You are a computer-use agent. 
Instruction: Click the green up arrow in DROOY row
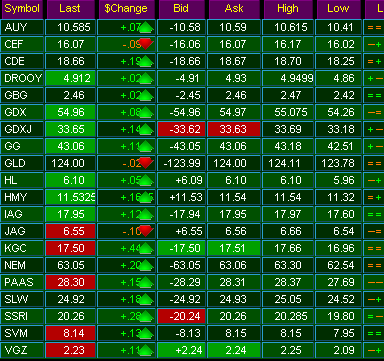pyautogui.click(x=146, y=78)
